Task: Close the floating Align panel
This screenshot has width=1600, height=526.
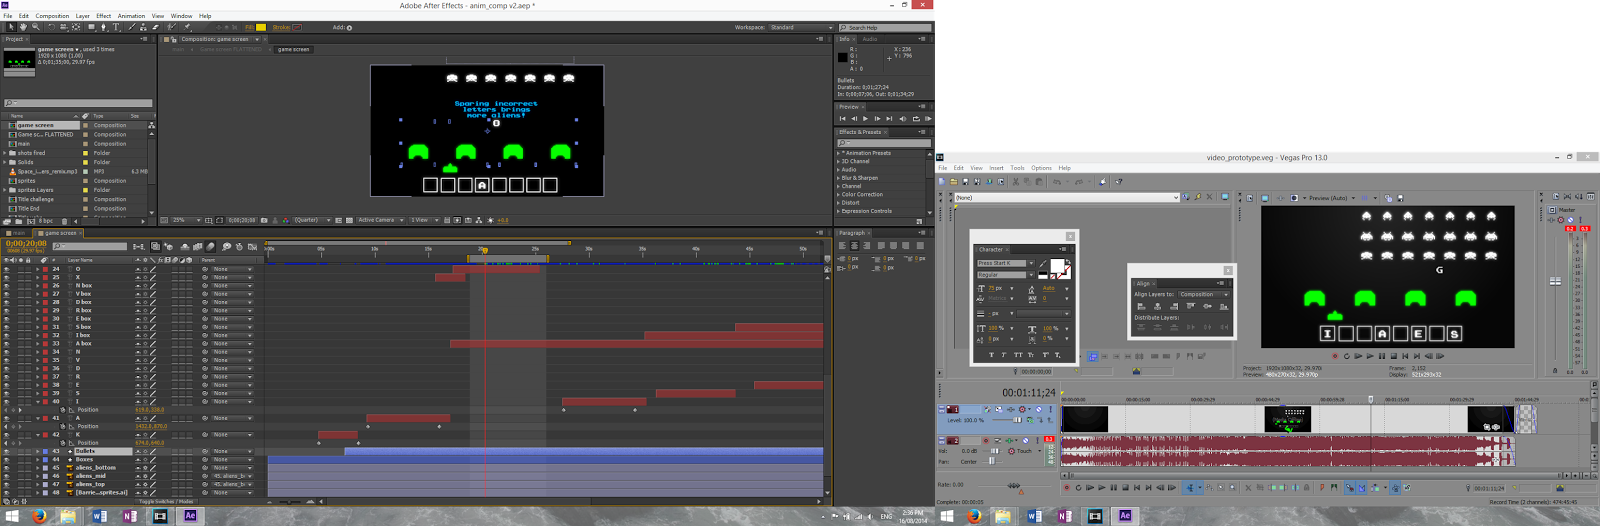Action: pyautogui.click(x=1228, y=270)
